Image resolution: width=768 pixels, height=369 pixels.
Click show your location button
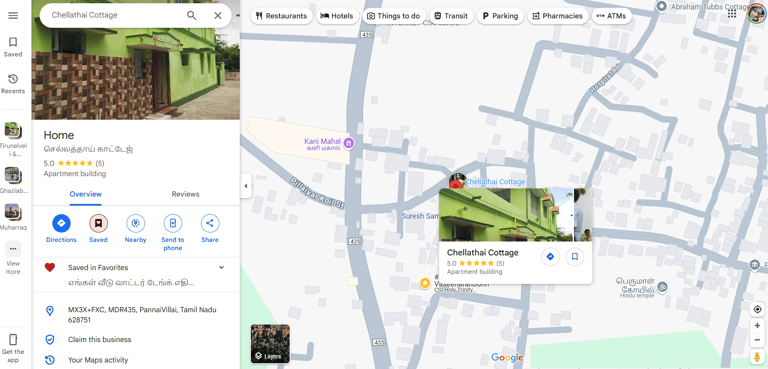click(x=757, y=309)
